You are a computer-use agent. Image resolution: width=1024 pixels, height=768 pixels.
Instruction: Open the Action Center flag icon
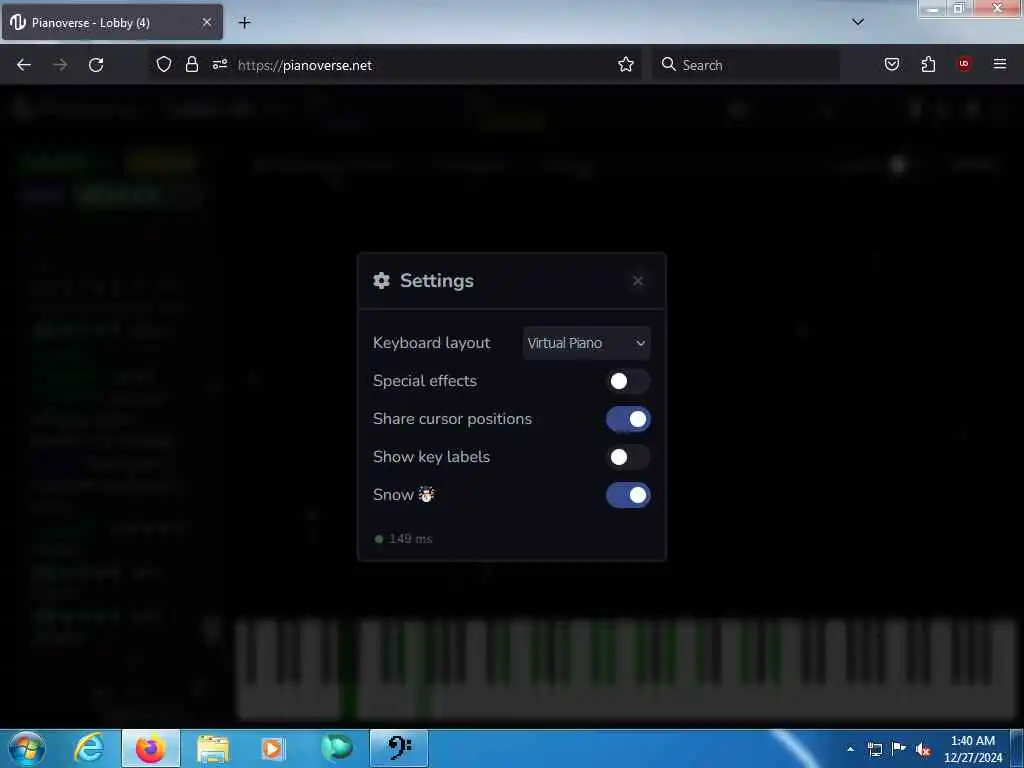(x=899, y=748)
